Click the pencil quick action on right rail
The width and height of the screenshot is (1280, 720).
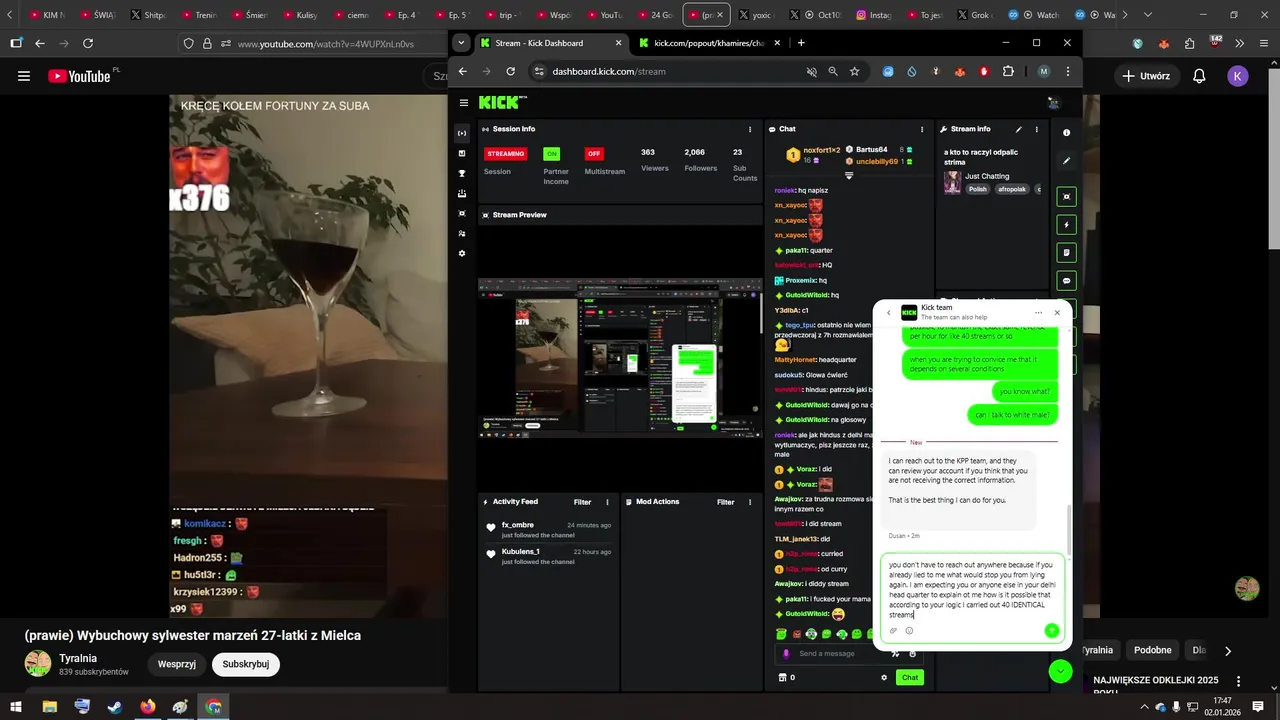pyautogui.click(x=1066, y=160)
